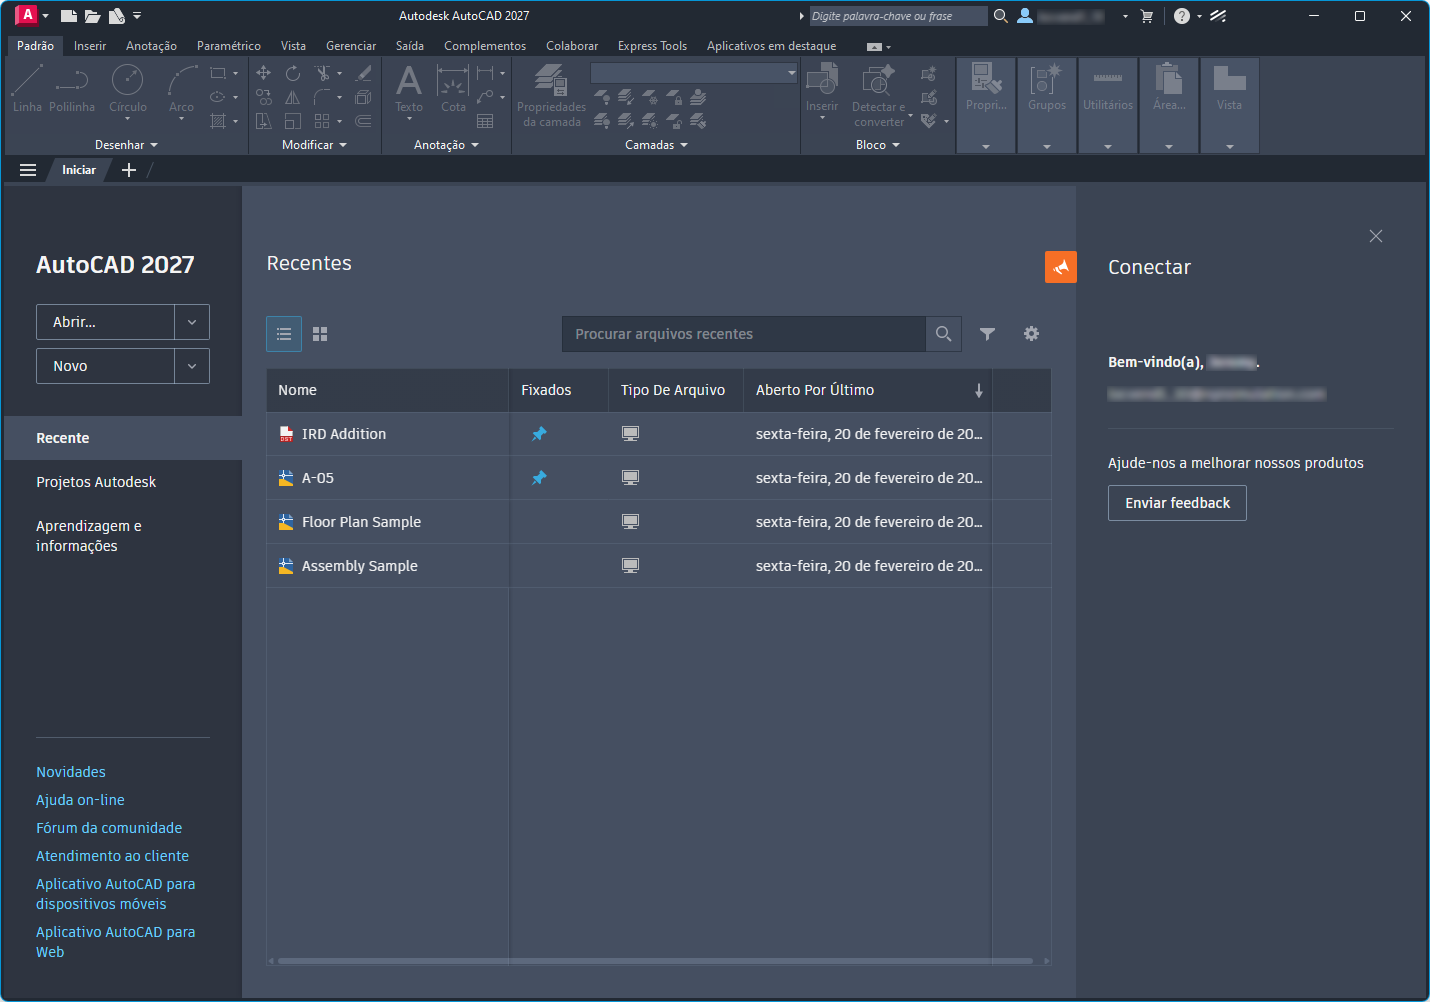The height and width of the screenshot is (1002, 1430).
Task: Expand the Anotação panel flyout
Action: pyautogui.click(x=446, y=145)
